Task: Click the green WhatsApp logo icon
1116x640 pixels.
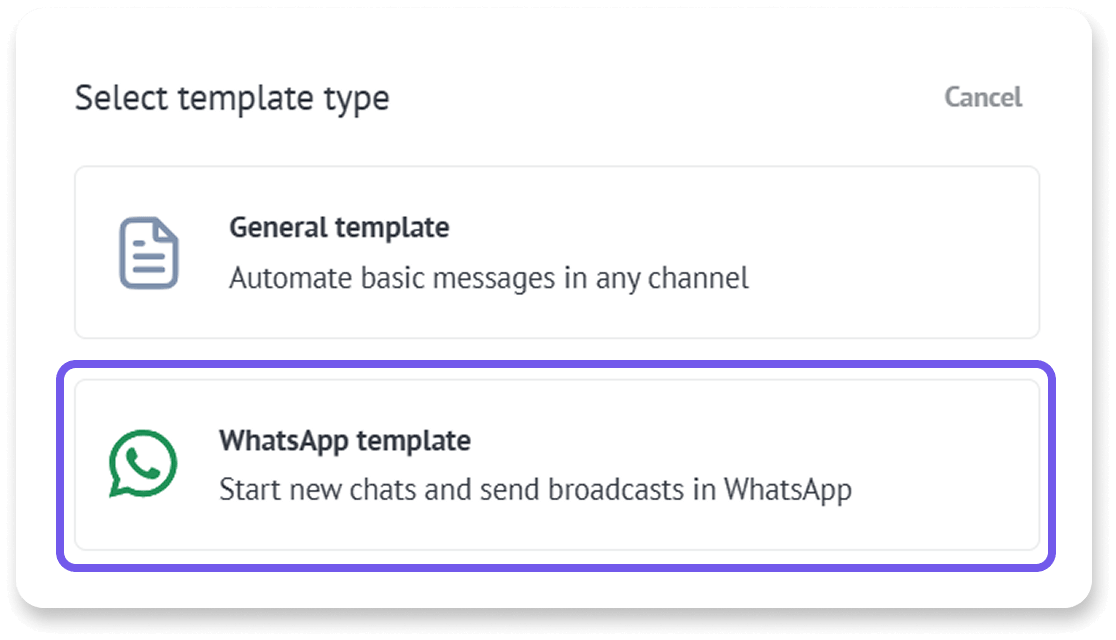Action: 142,463
